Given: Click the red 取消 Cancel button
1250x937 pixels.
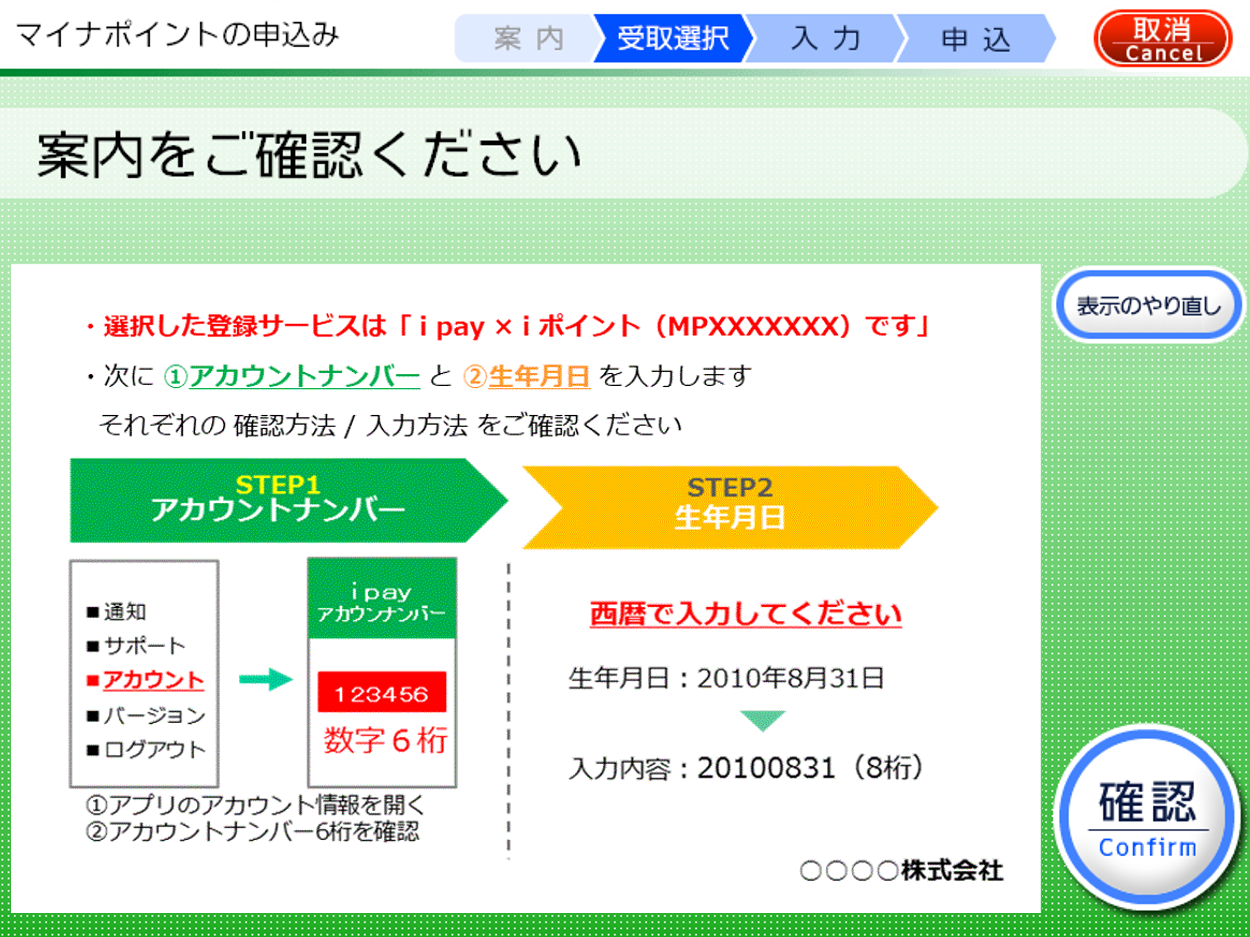Looking at the screenshot, I should pos(1163,37).
